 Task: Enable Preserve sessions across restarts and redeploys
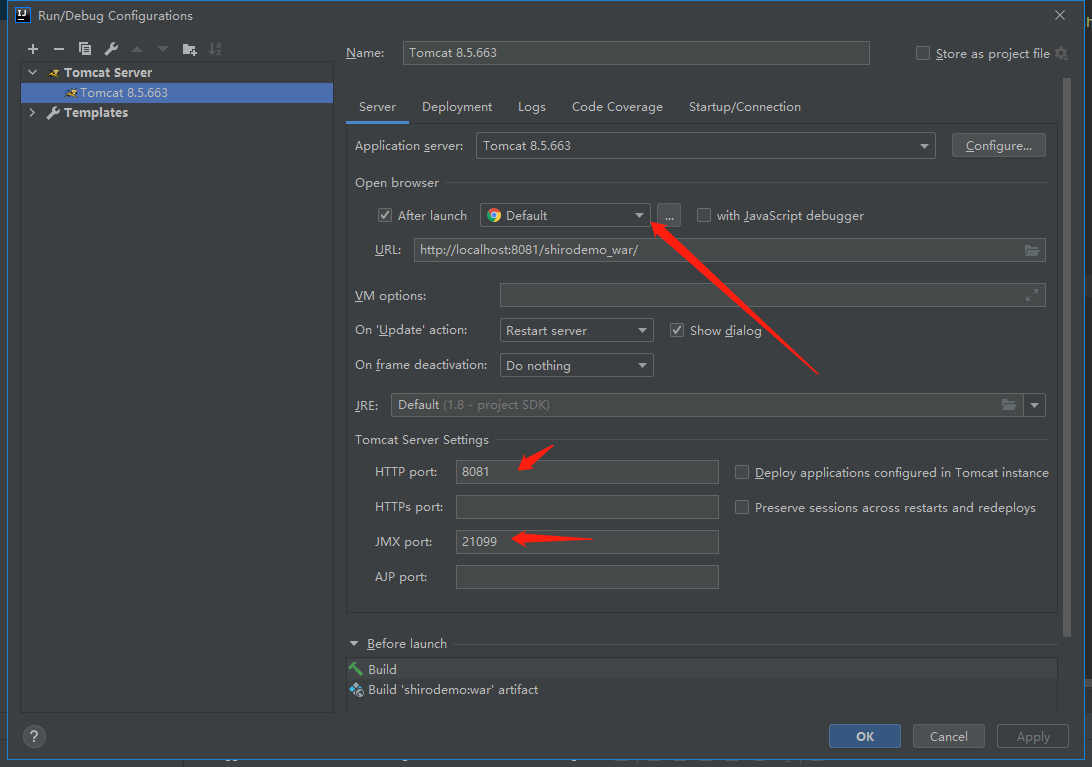click(x=742, y=507)
